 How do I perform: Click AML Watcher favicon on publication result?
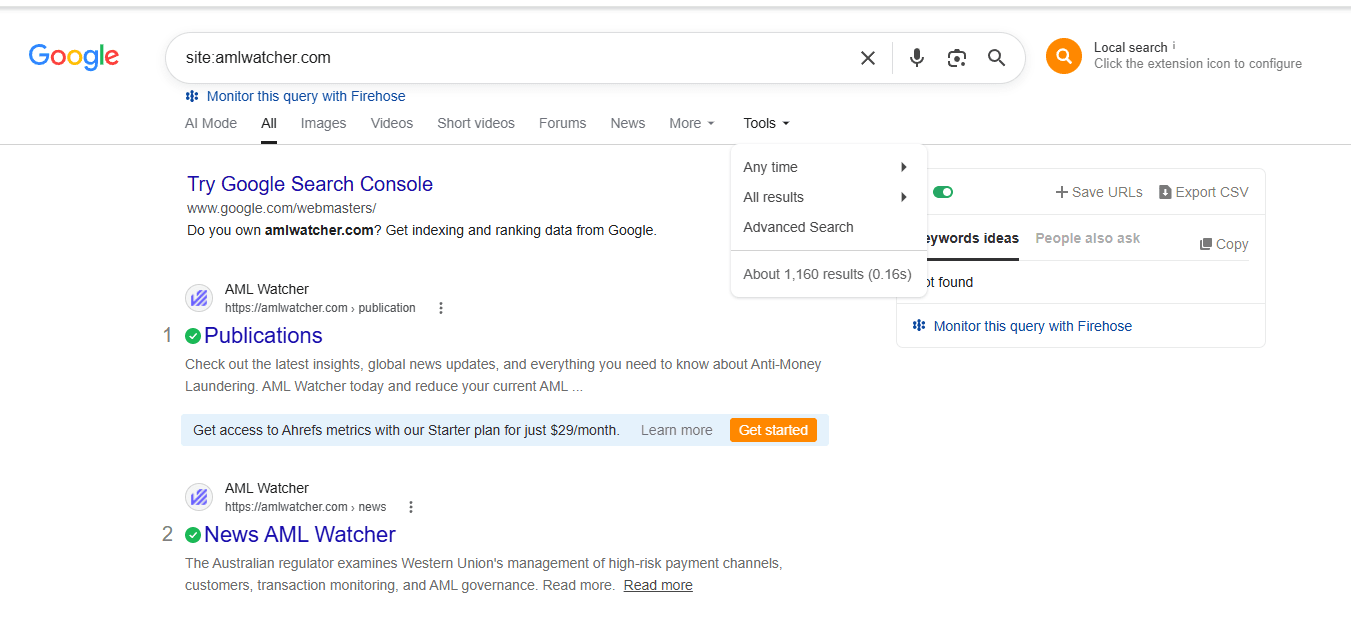[x=199, y=298]
